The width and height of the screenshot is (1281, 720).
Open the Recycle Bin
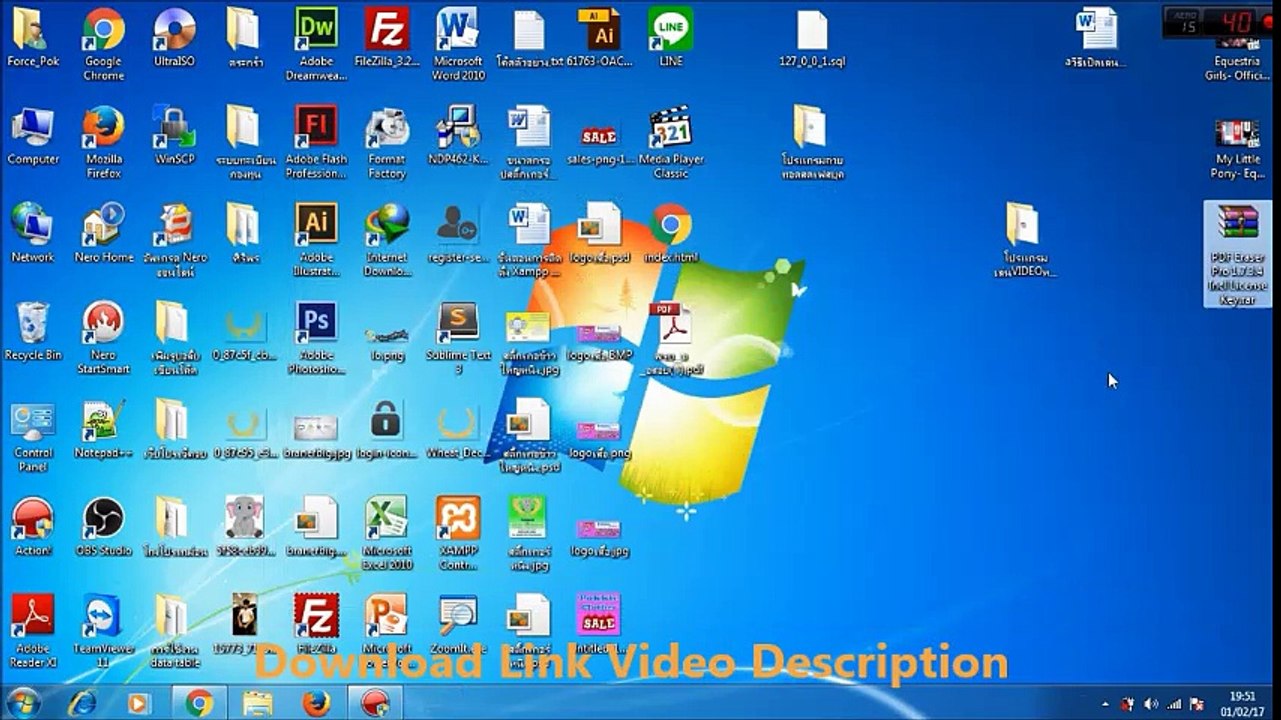click(x=33, y=332)
